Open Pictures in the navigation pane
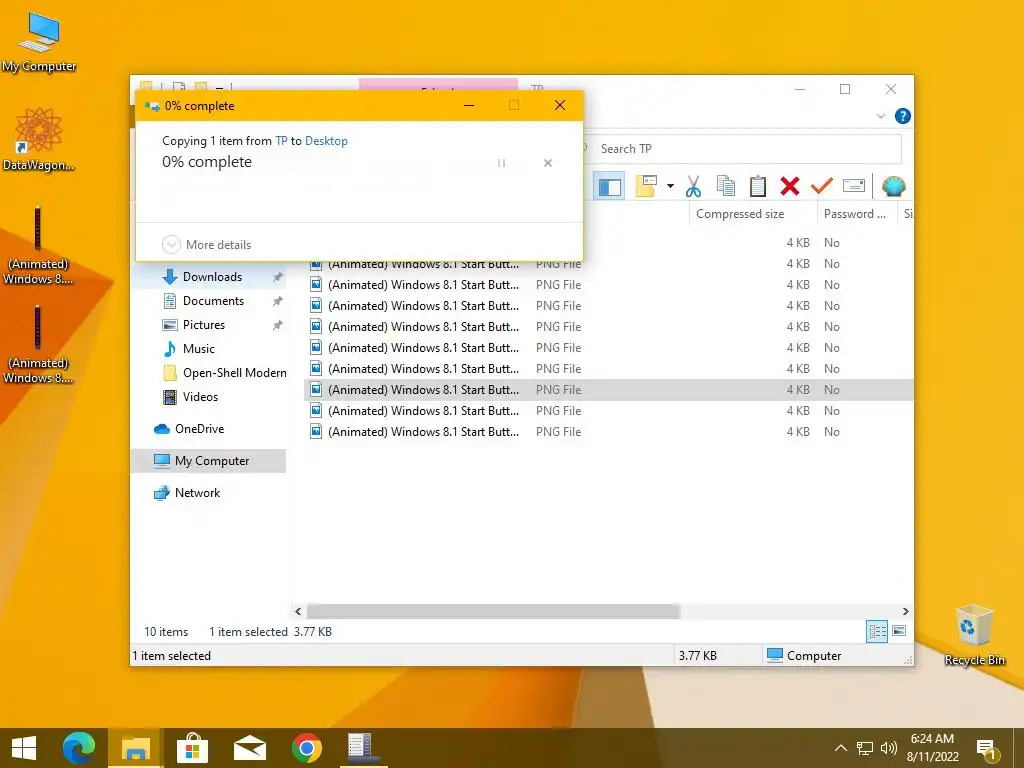The width and height of the screenshot is (1024, 768). (204, 325)
